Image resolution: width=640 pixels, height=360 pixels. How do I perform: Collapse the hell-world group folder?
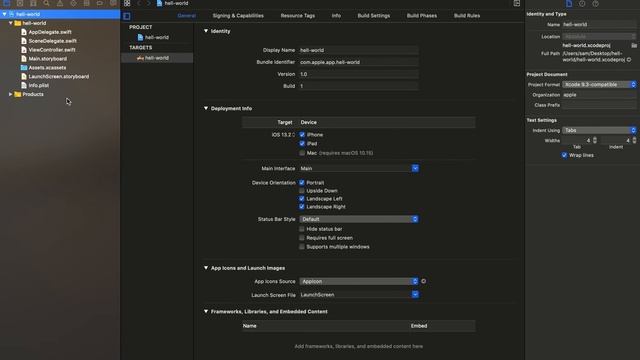pyautogui.click(x=10, y=23)
